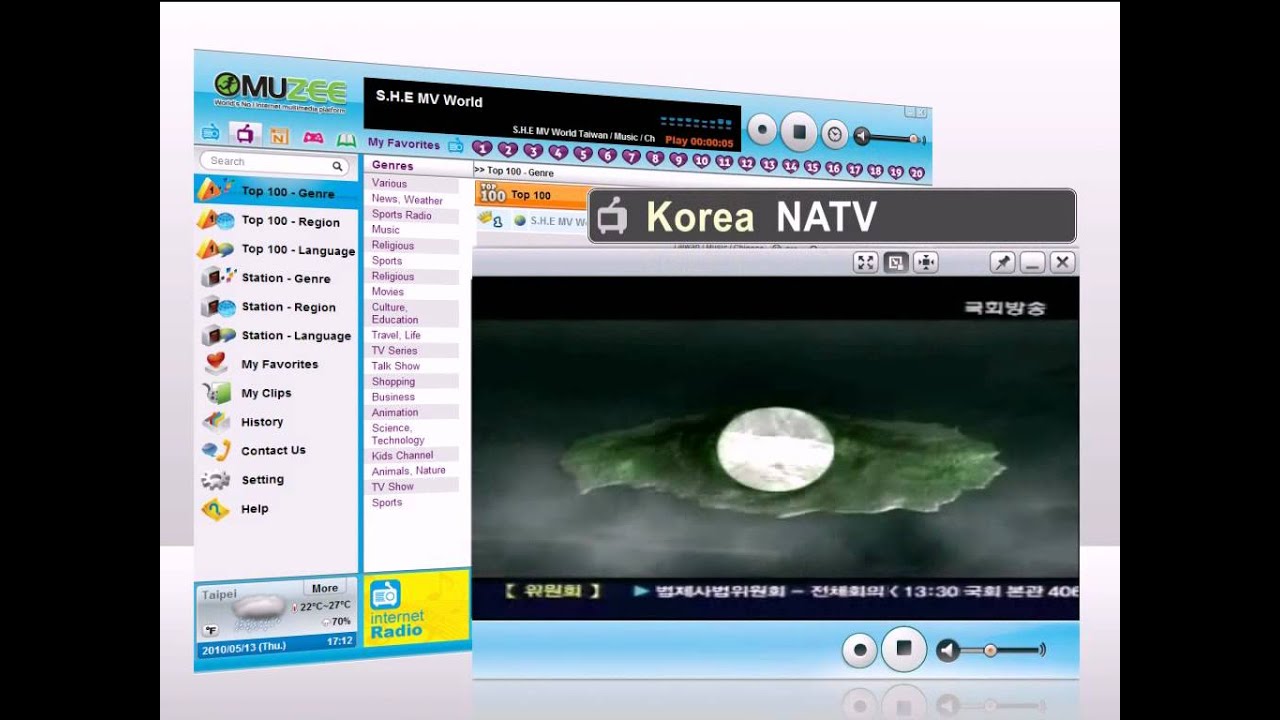This screenshot has width=1280, height=720.
Task: Mute the main player speaker icon
Action: click(861, 136)
